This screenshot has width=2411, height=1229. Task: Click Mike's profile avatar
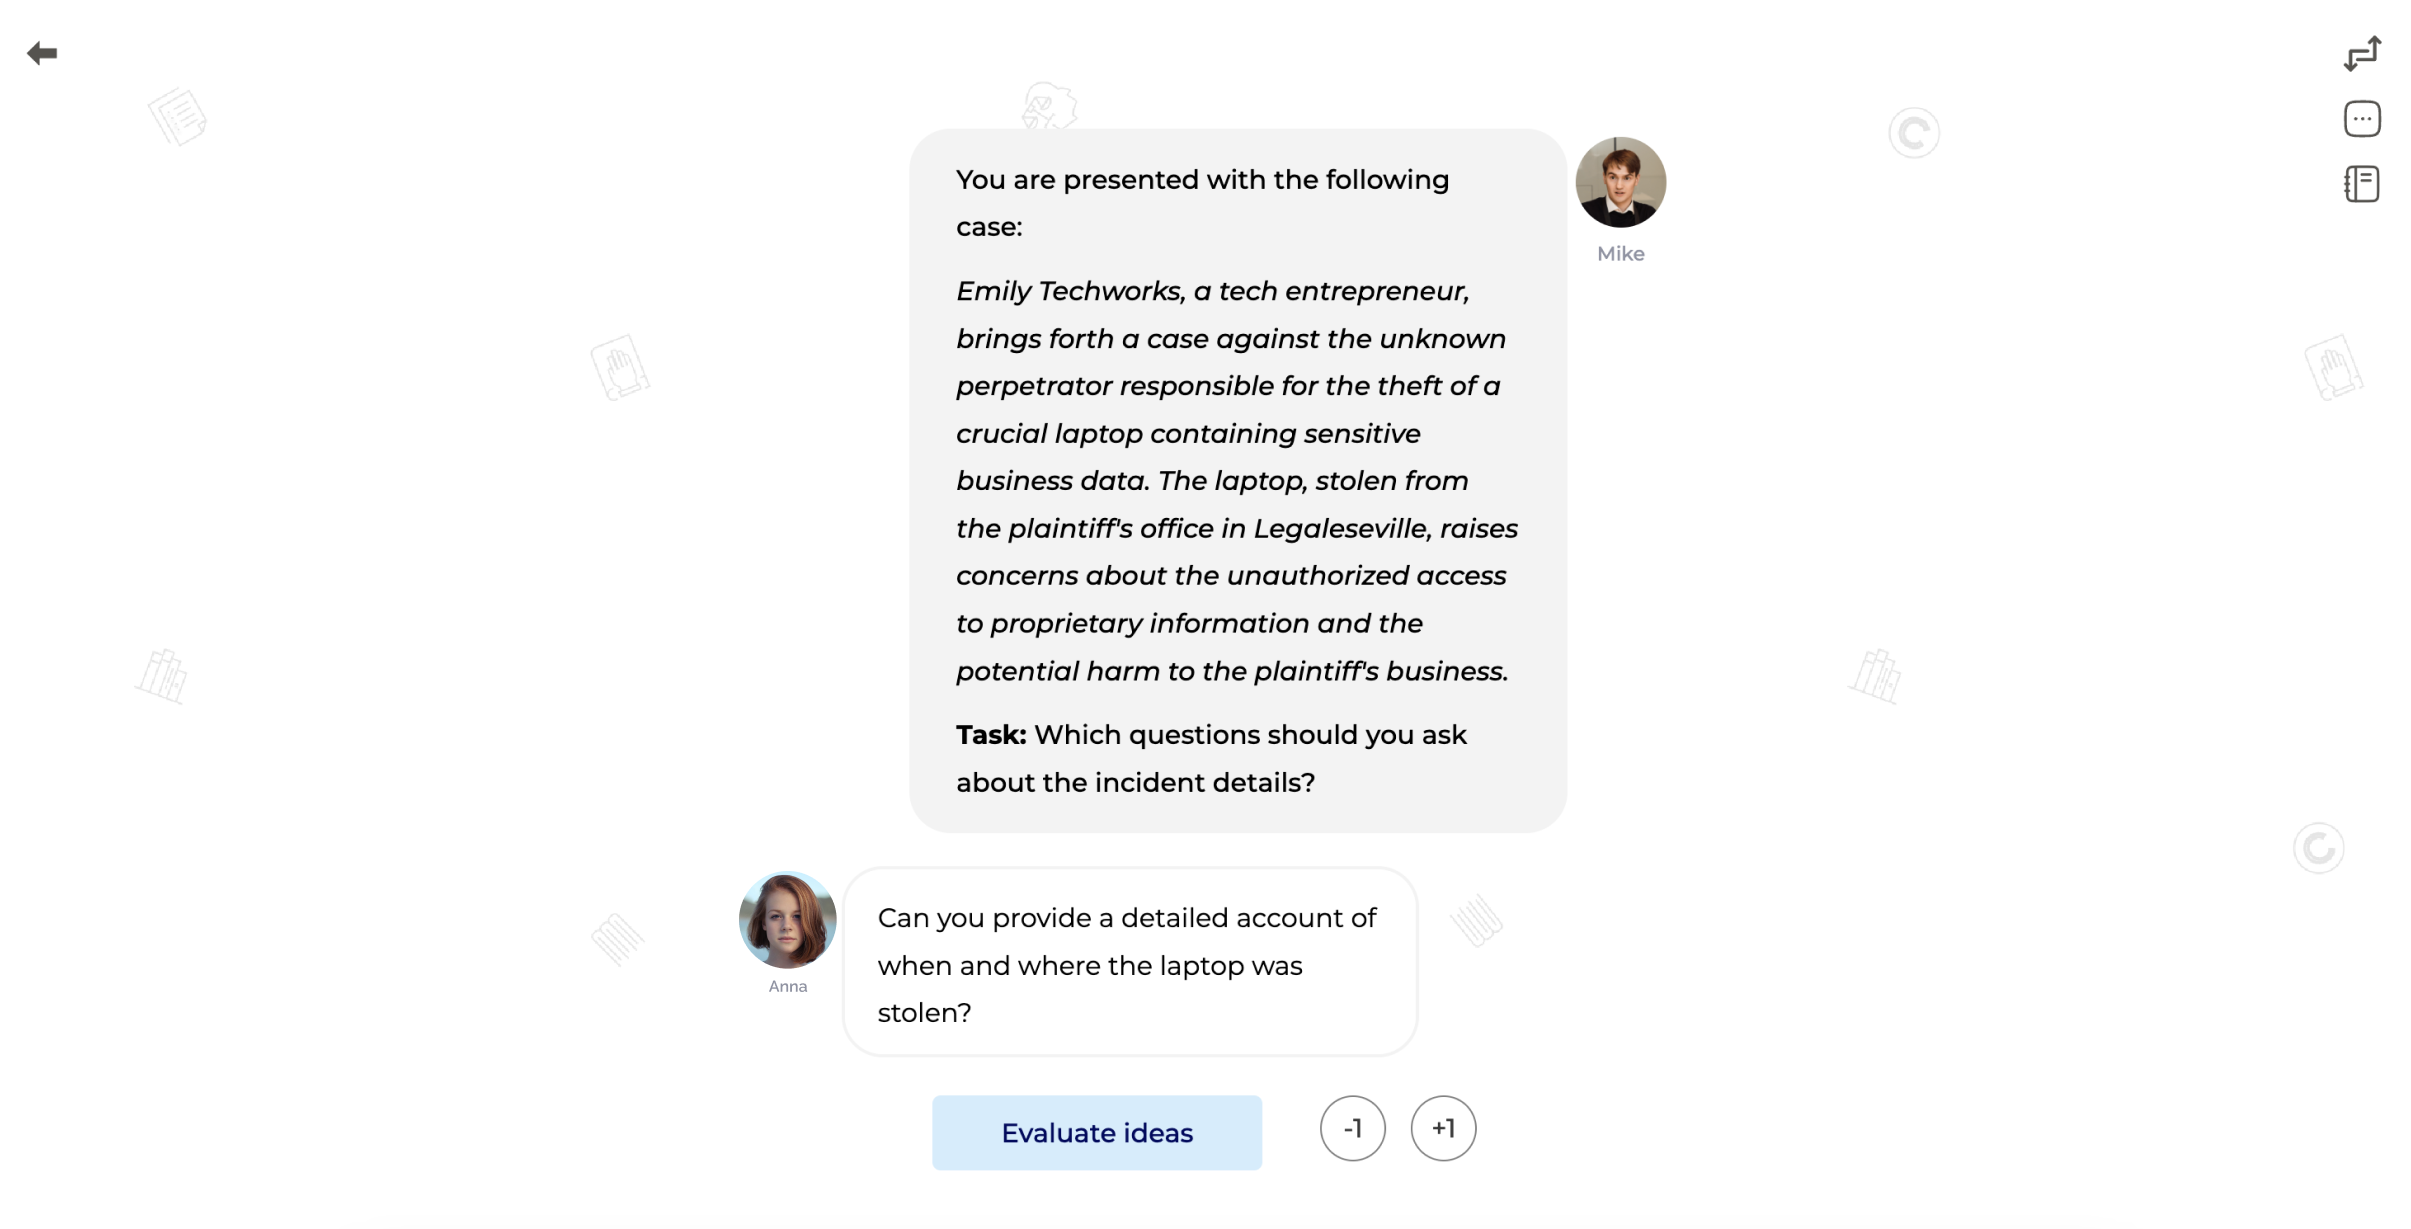click(1620, 182)
